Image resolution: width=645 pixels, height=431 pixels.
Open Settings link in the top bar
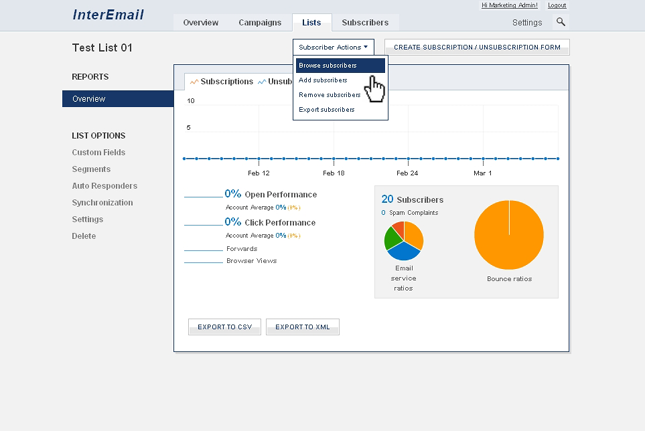coord(527,22)
